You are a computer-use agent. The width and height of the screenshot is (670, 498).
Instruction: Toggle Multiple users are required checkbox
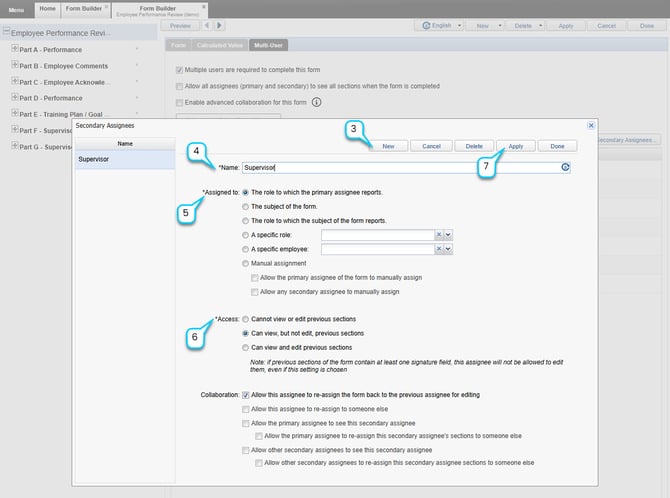click(x=179, y=70)
